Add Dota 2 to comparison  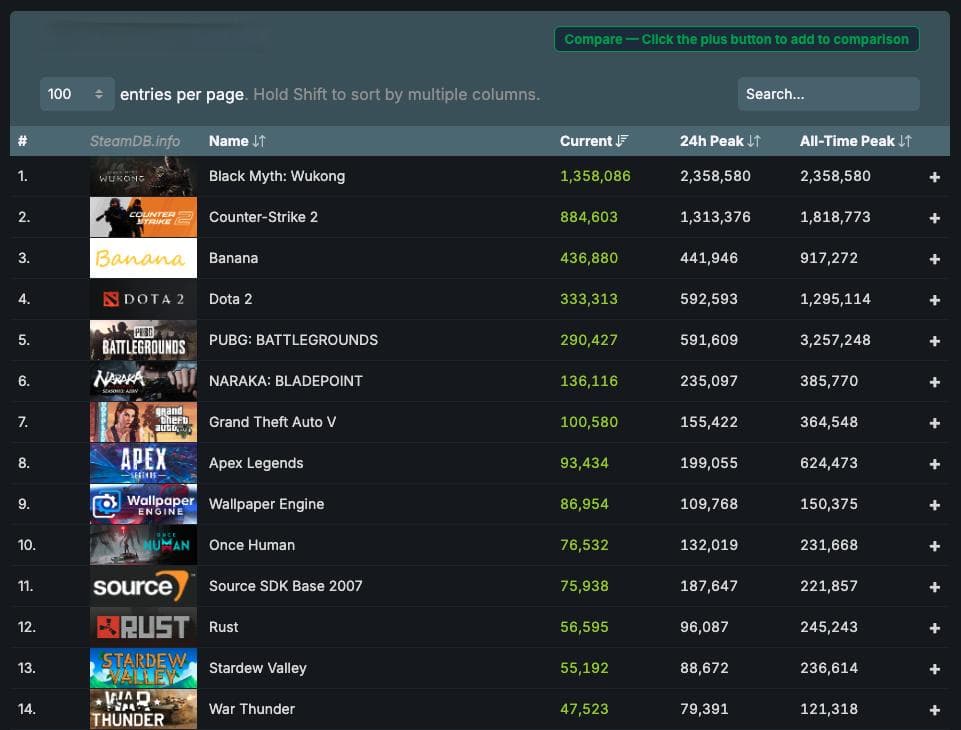click(934, 300)
